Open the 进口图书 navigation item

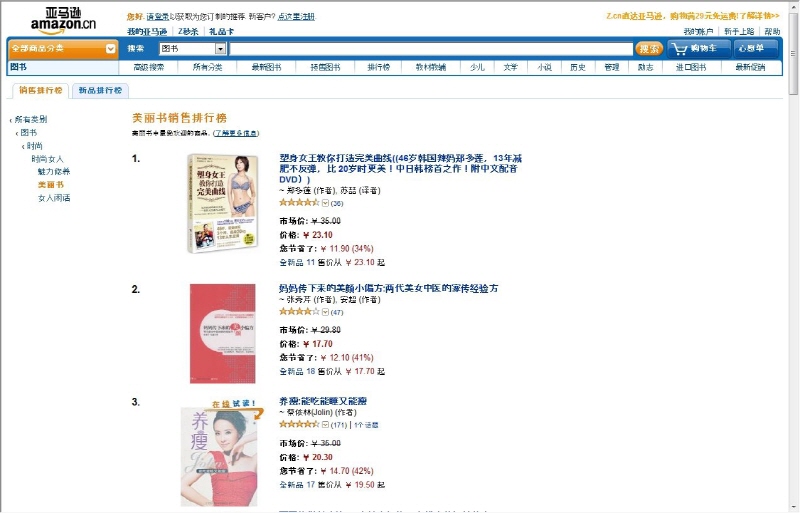click(691, 67)
